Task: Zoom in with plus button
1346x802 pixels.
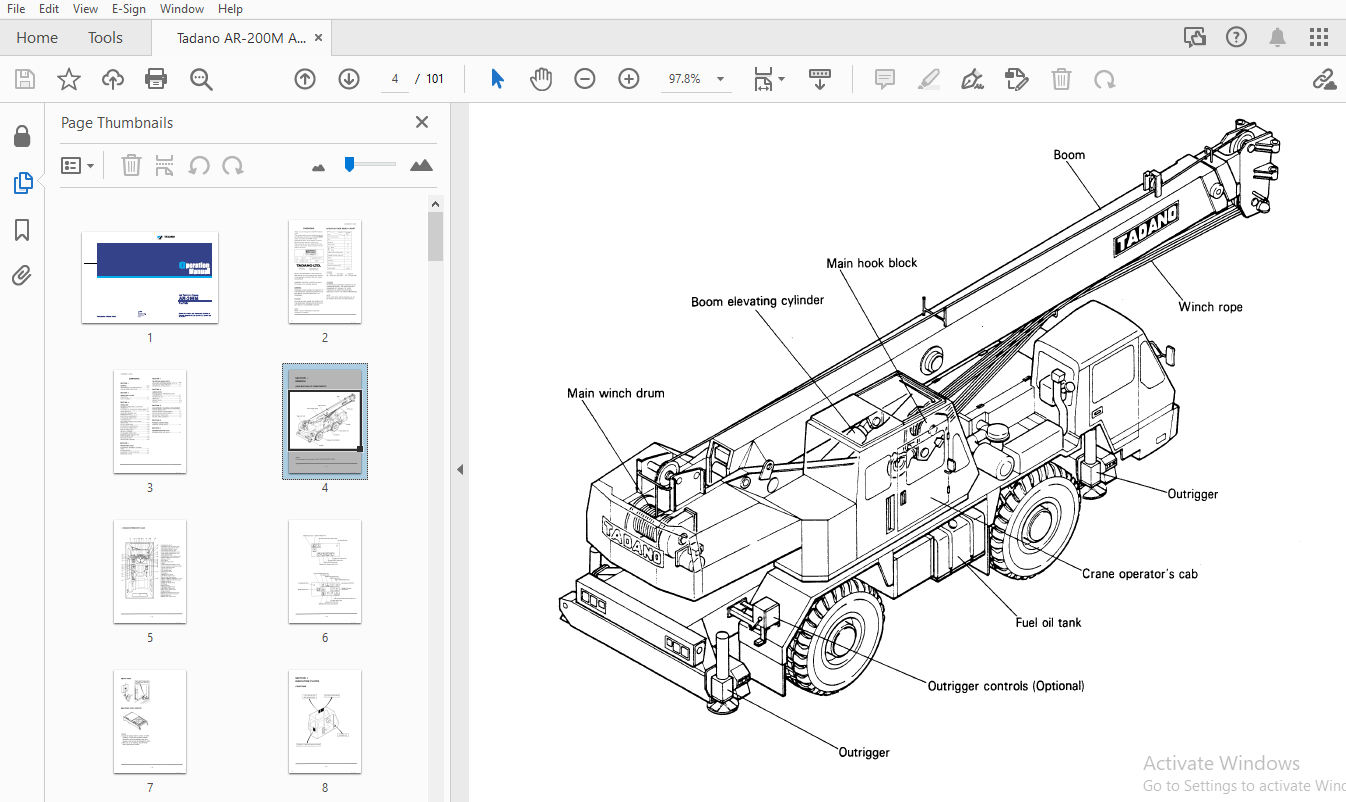Action: point(629,79)
